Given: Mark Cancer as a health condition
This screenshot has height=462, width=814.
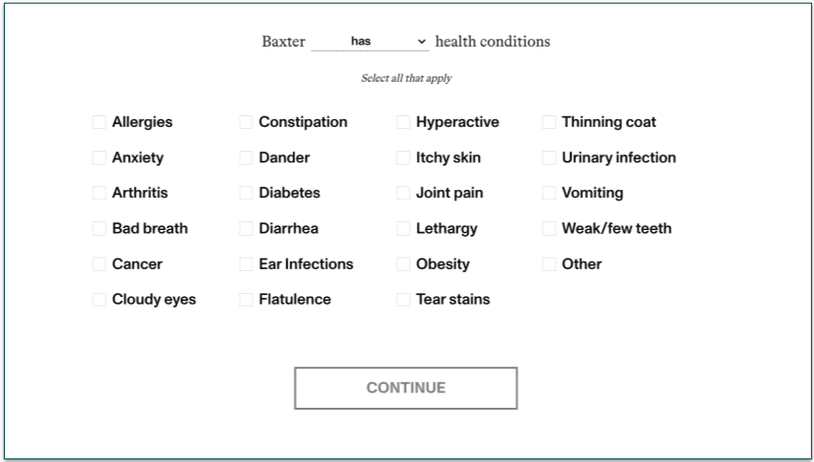Looking at the screenshot, I should pos(99,264).
